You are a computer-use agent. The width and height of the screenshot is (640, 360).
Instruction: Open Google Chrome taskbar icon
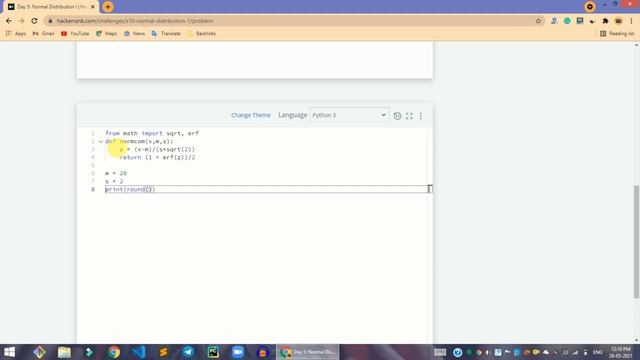114,352
